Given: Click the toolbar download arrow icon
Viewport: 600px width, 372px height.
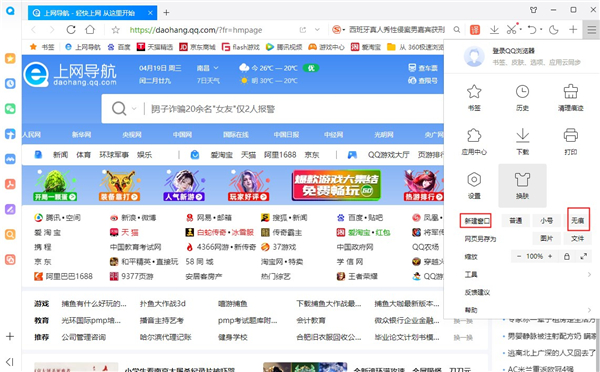Looking at the screenshot, I should click(x=494, y=29).
